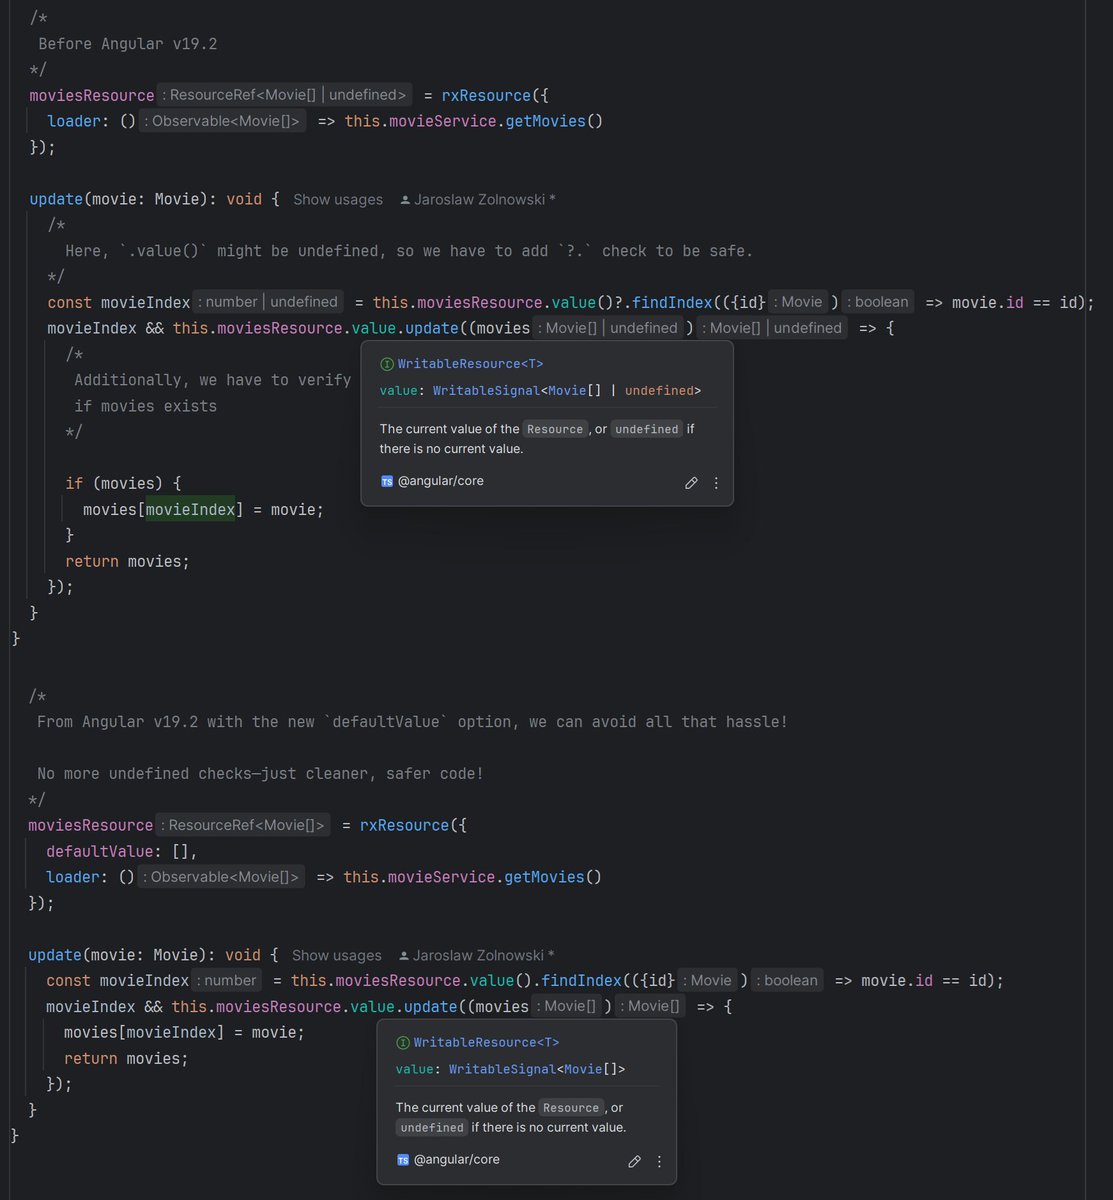Image resolution: width=1113 pixels, height=1200 pixels.
Task: Click the 'if (movies) {' statement
Action: 123,484
